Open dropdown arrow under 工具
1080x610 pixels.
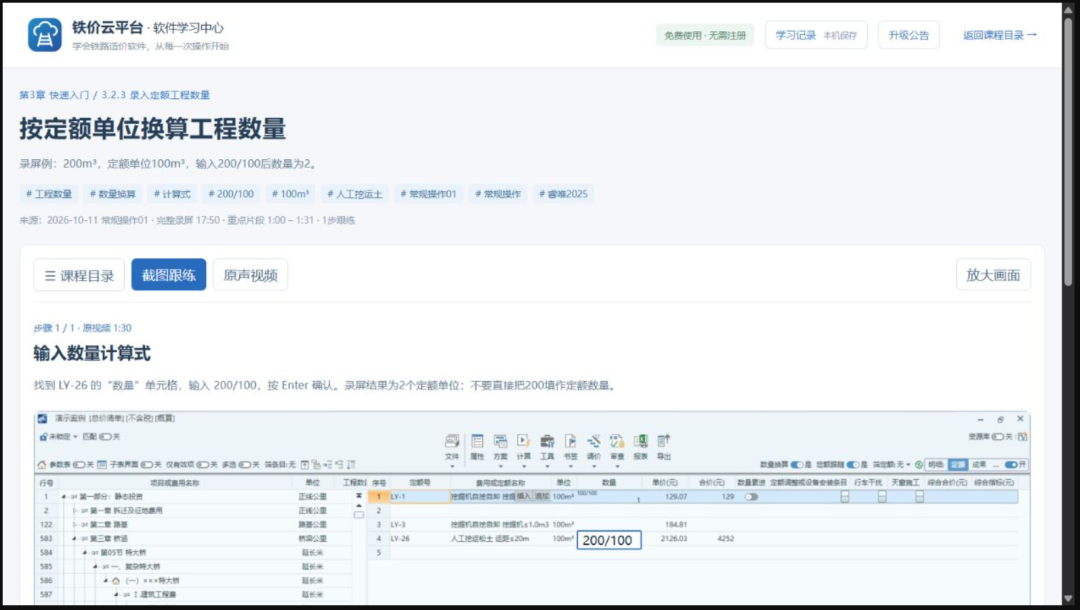pyautogui.click(x=547, y=466)
